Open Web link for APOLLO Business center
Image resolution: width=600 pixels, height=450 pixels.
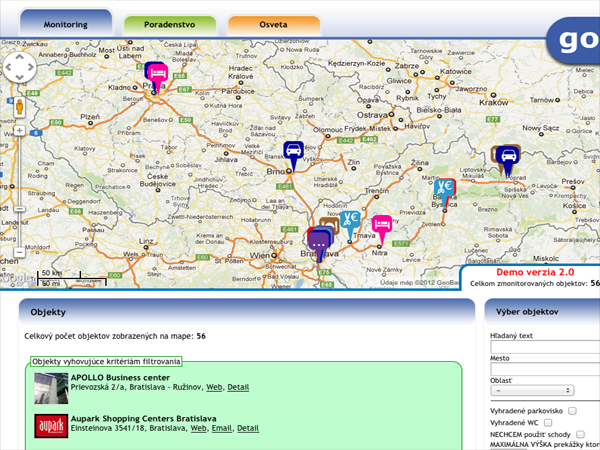[x=214, y=387]
